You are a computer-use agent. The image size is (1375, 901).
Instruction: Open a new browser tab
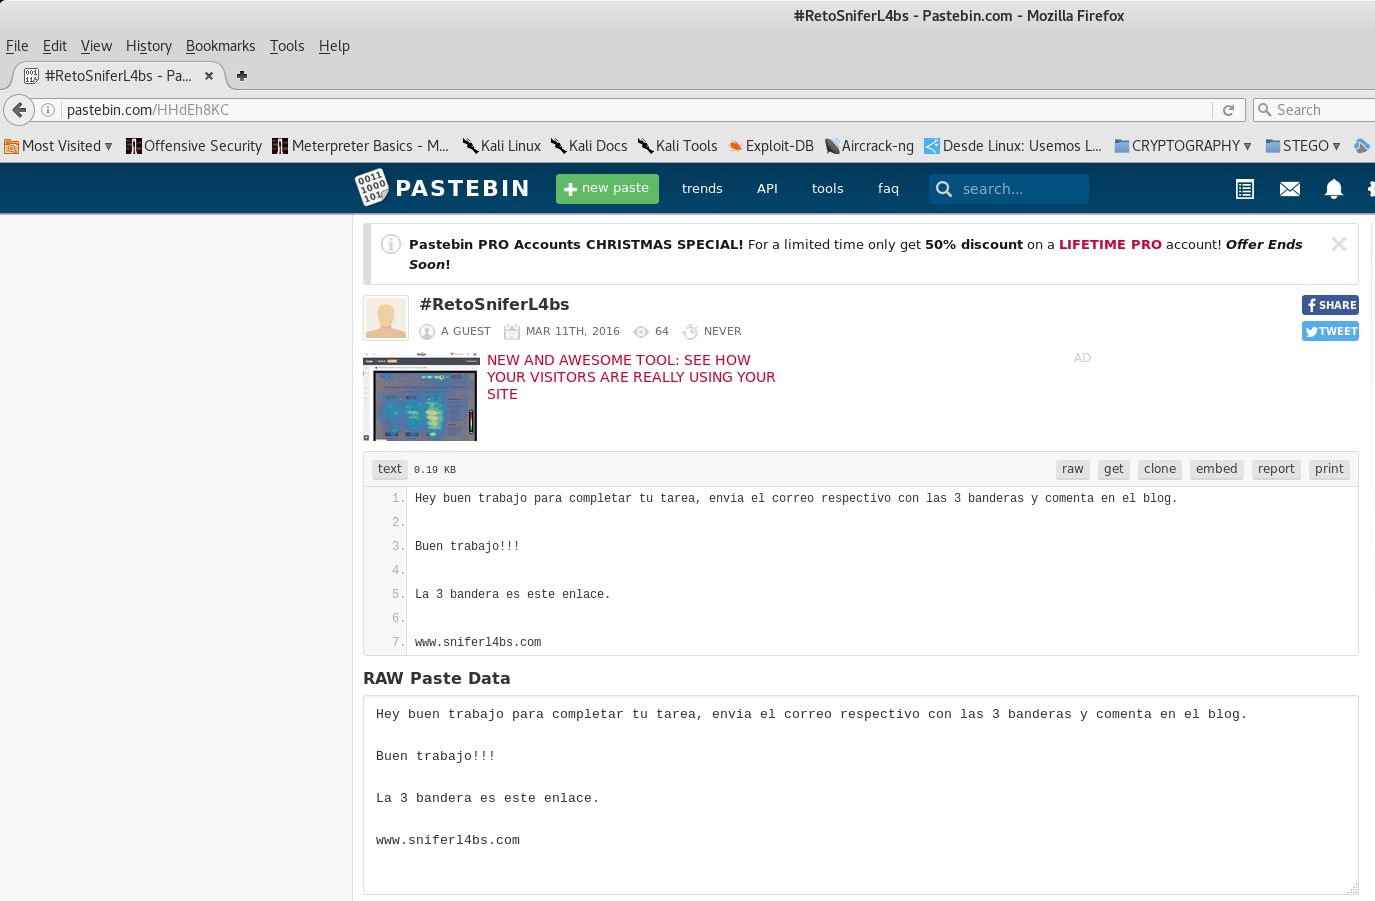coord(242,76)
